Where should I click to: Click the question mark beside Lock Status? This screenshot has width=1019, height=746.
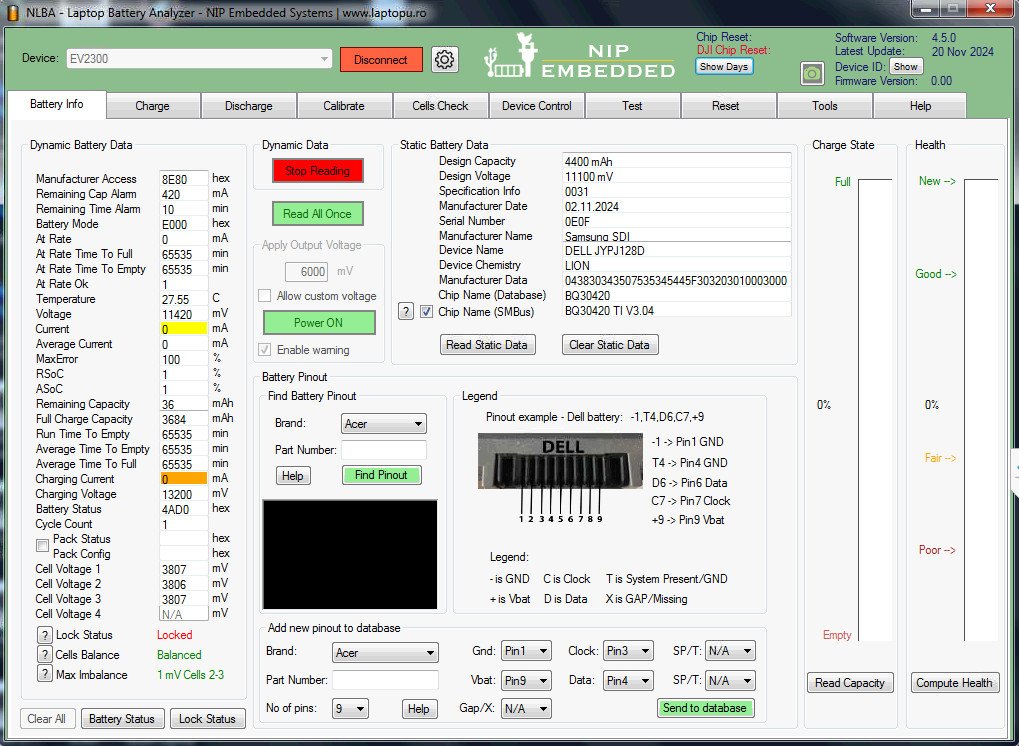(44, 635)
